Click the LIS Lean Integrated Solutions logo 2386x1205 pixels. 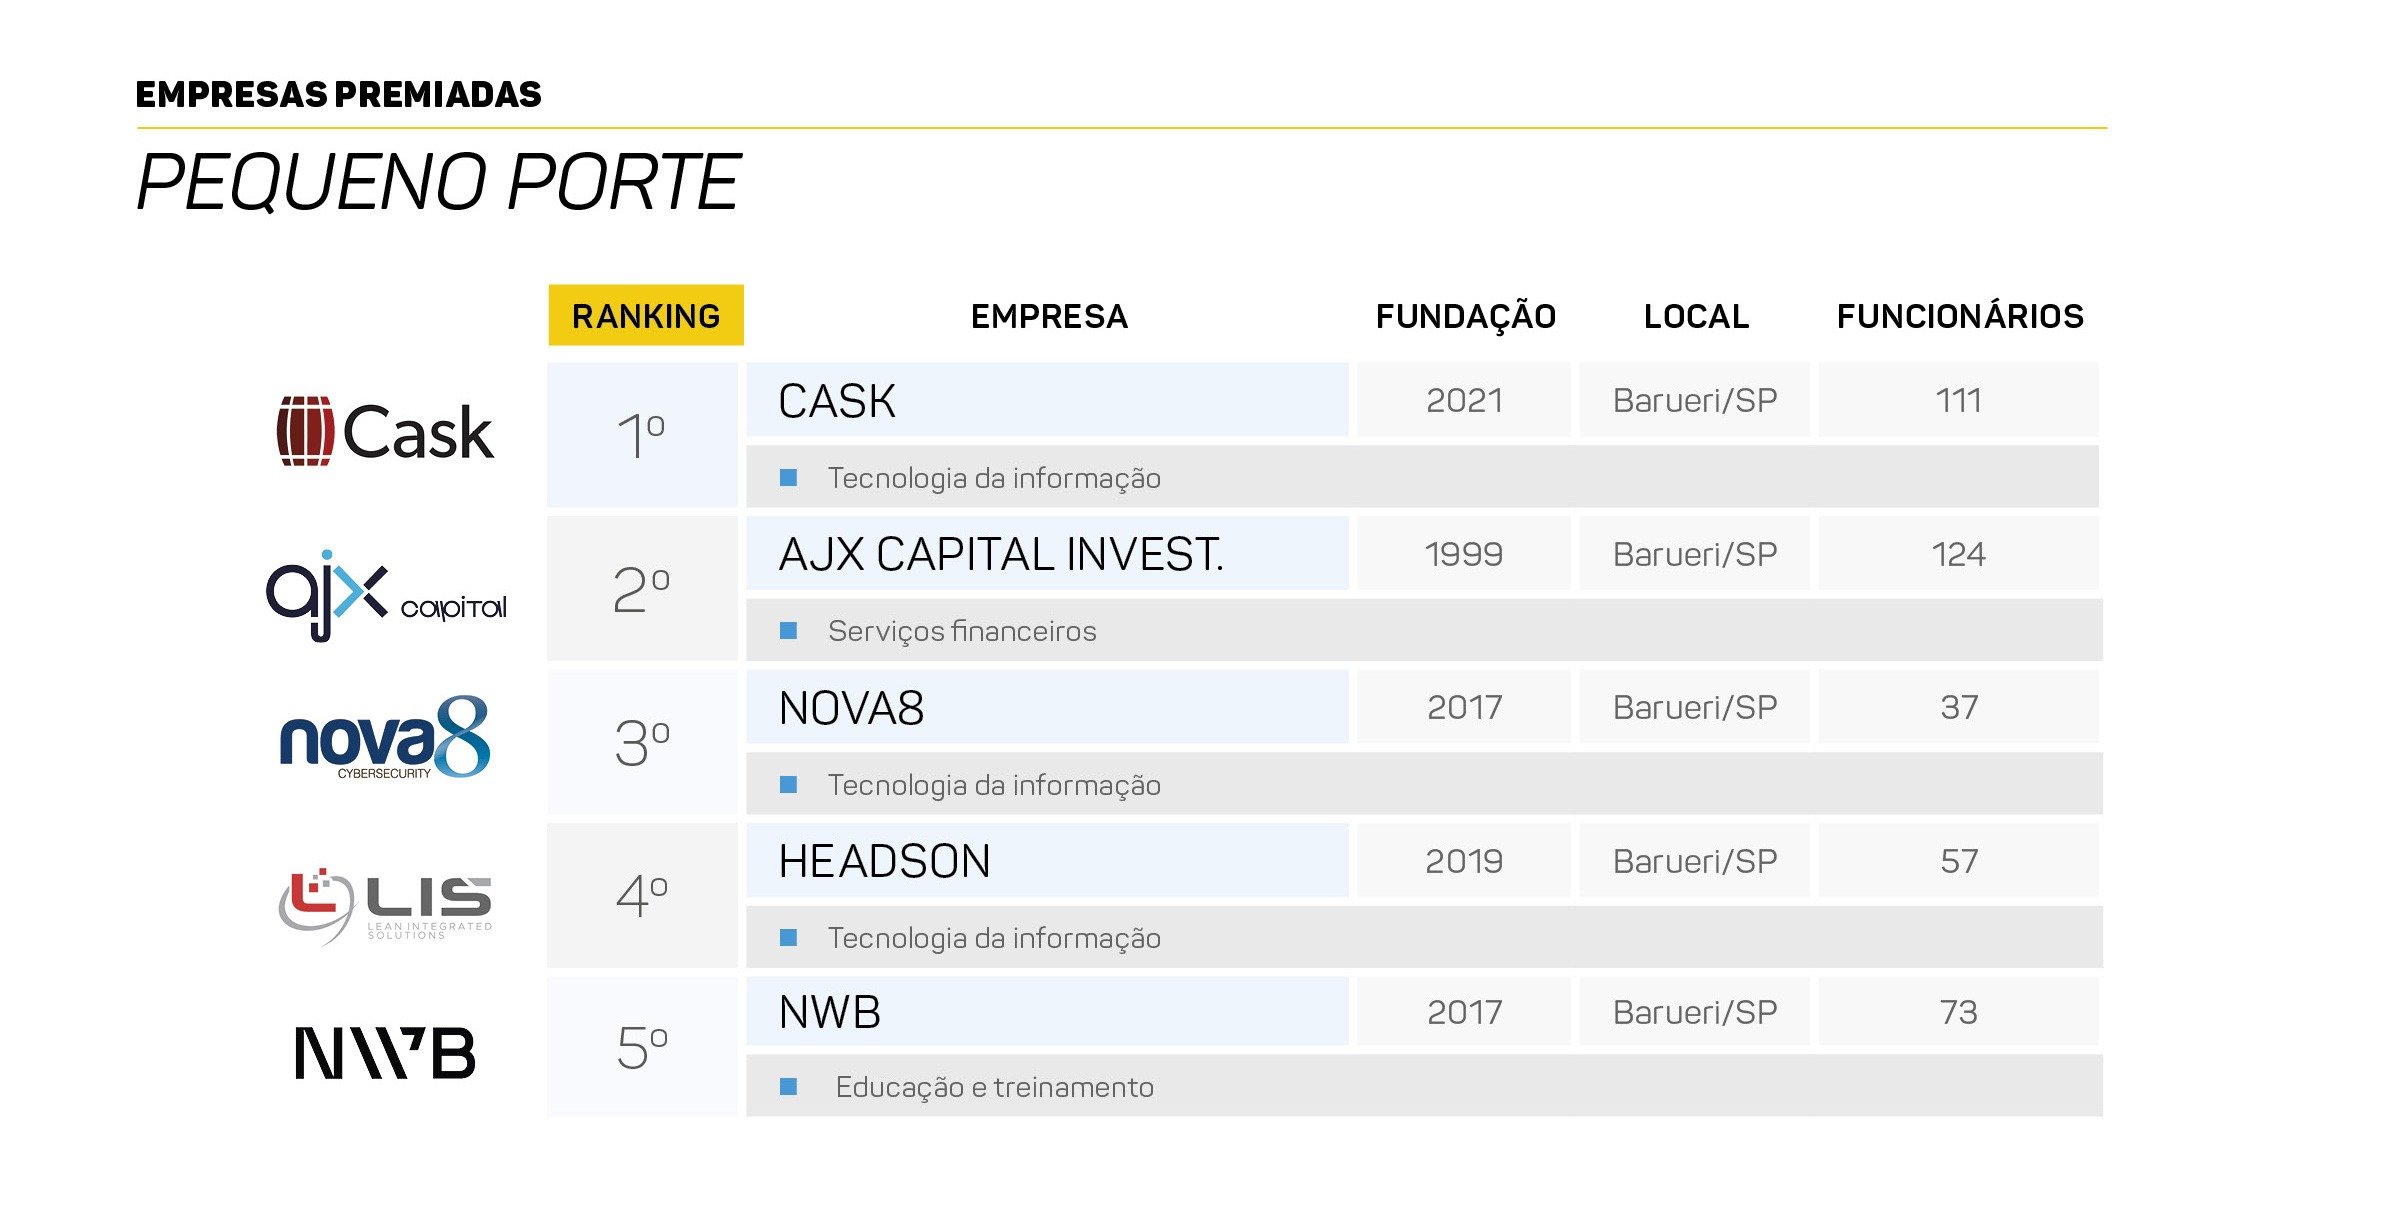click(x=385, y=906)
